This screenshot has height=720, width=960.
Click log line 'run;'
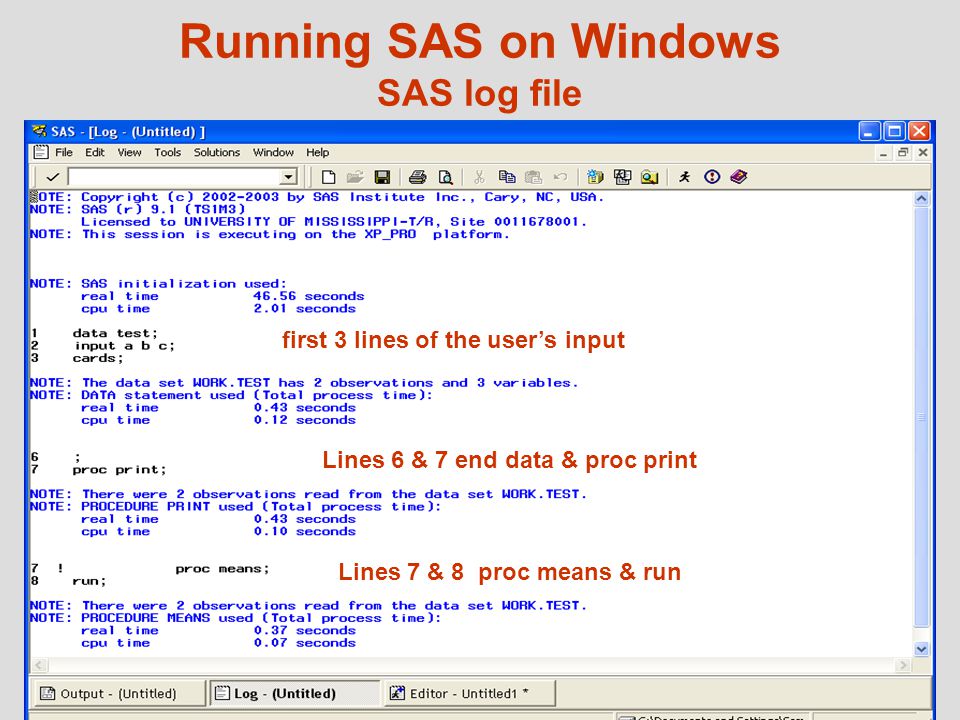tap(89, 581)
